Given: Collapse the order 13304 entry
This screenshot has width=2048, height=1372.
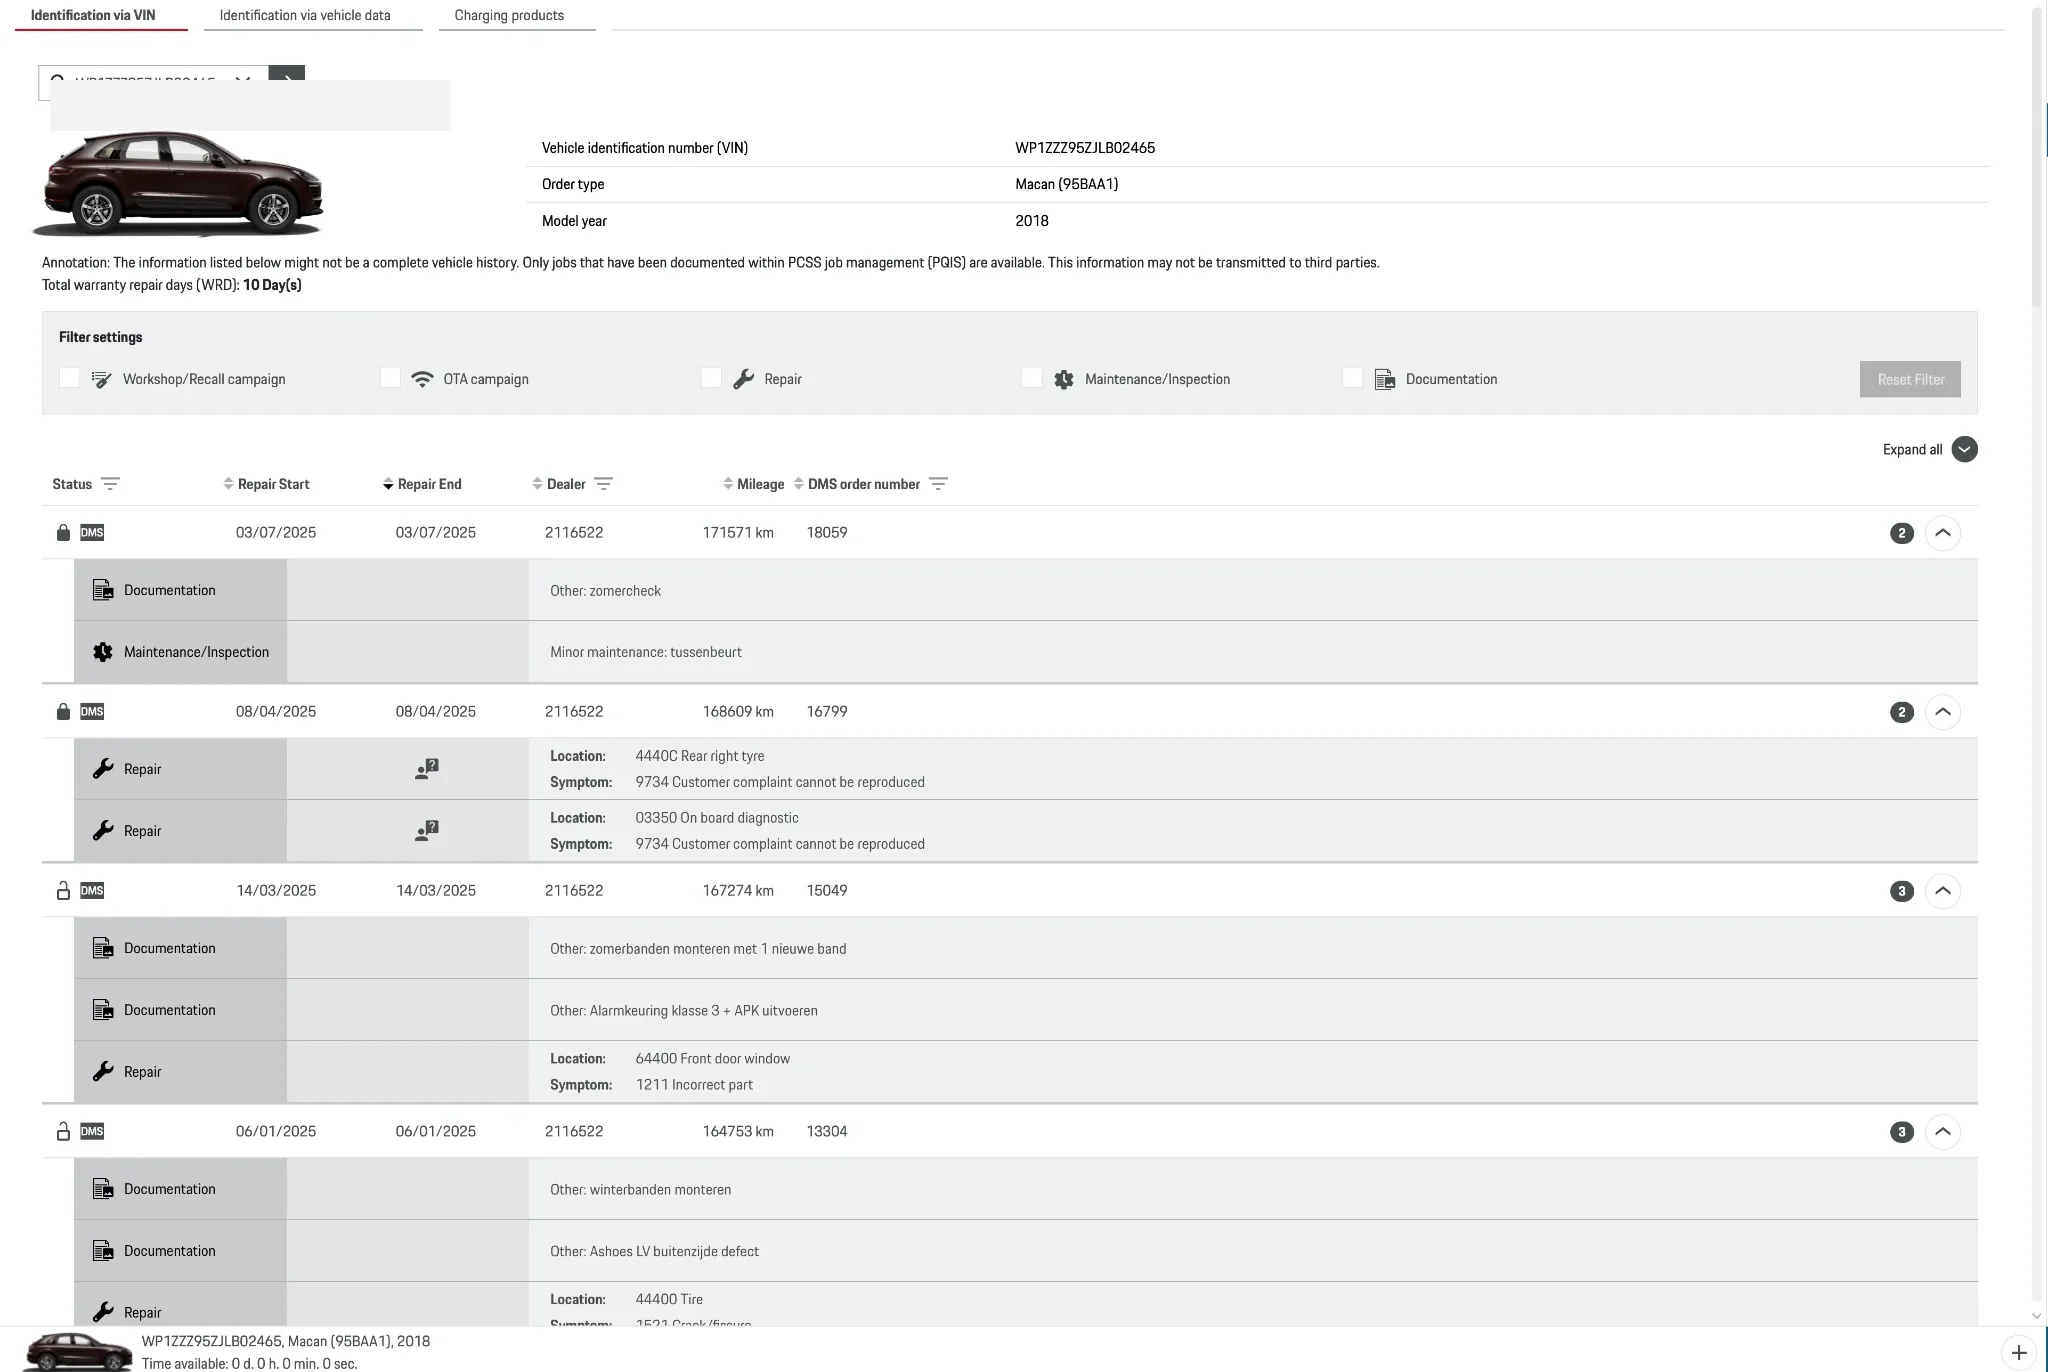Looking at the screenshot, I should click(1942, 1132).
